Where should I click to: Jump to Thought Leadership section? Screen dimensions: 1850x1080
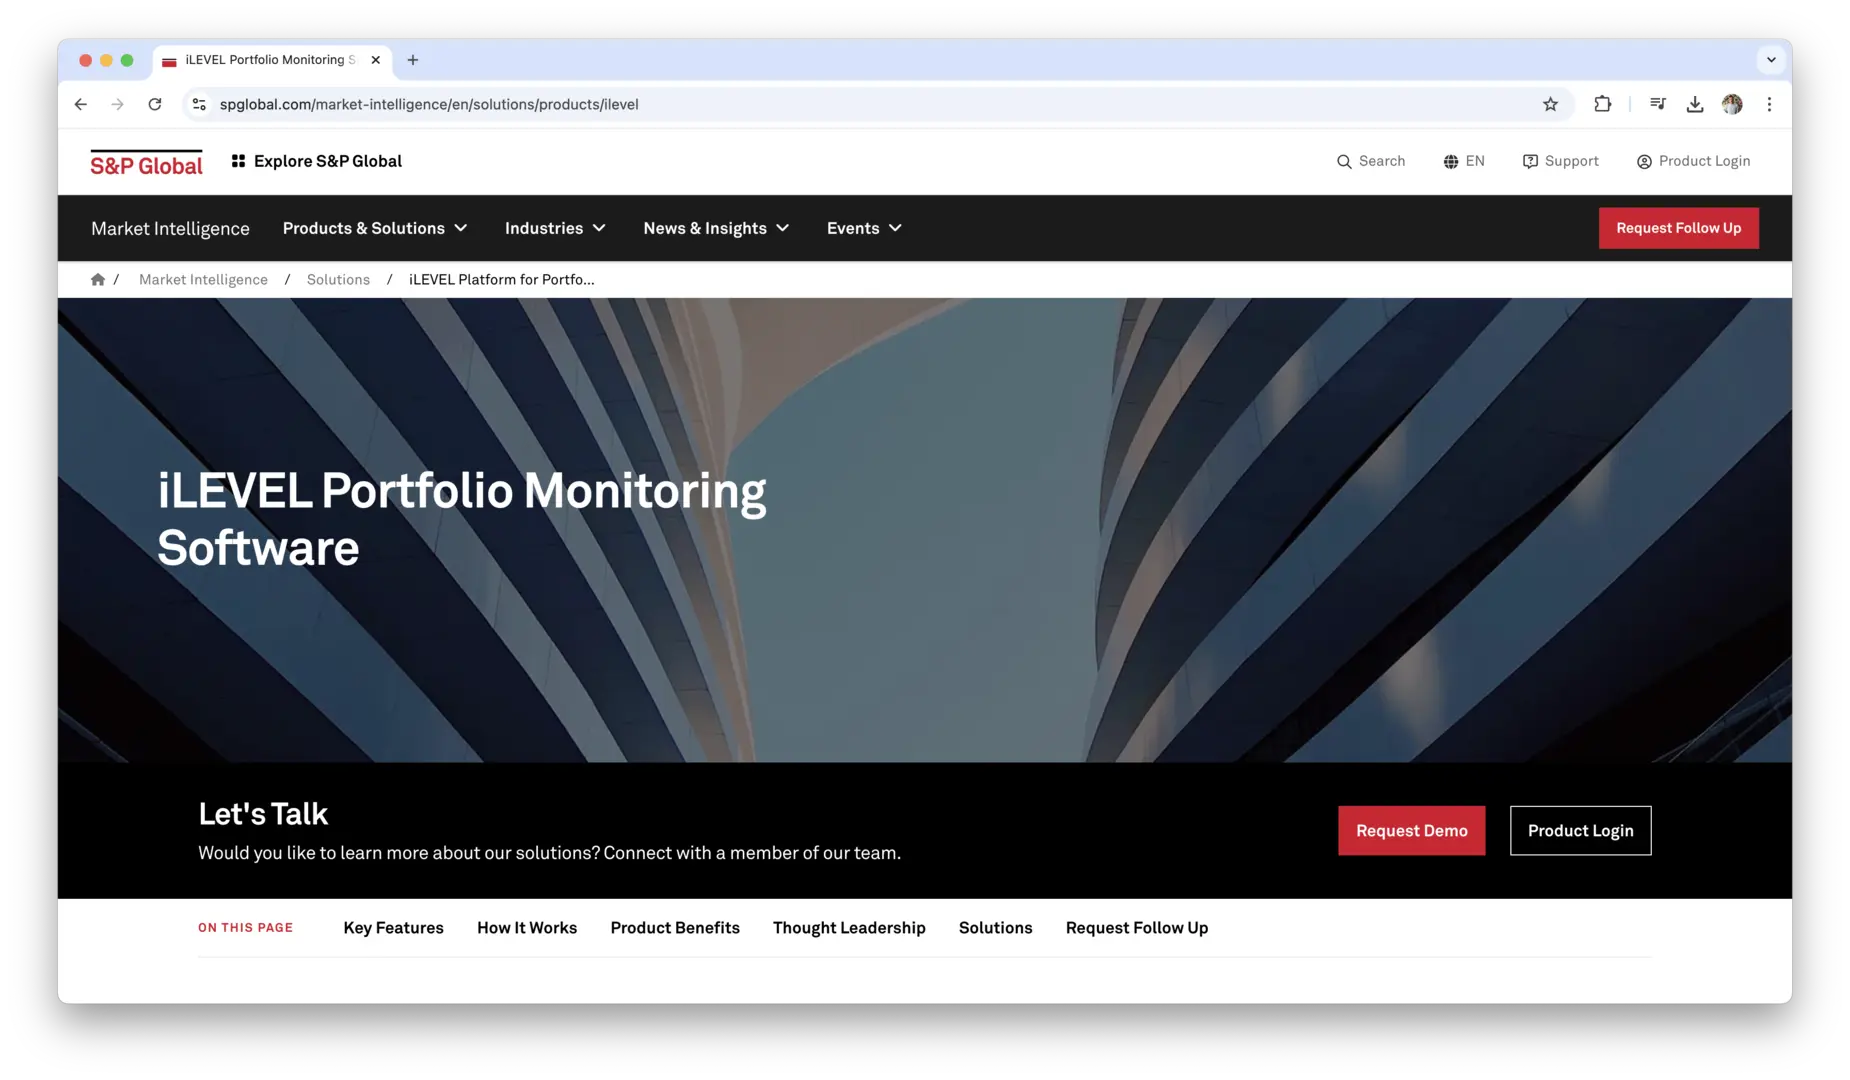tap(849, 928)
